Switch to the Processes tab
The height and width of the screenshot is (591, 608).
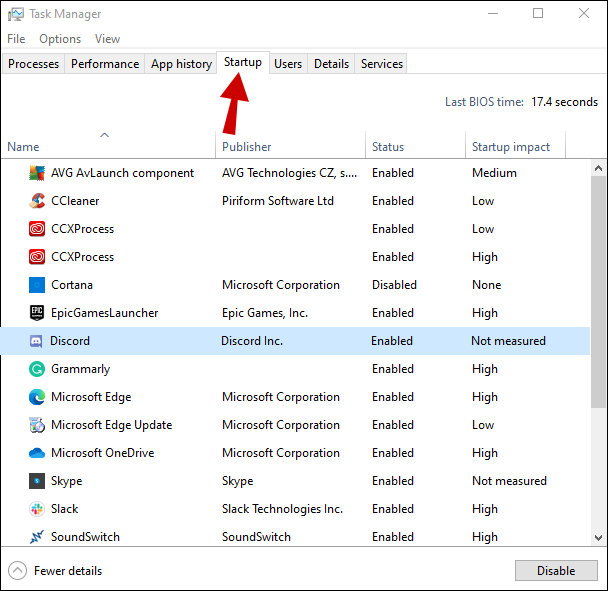[x=33, y=64]
